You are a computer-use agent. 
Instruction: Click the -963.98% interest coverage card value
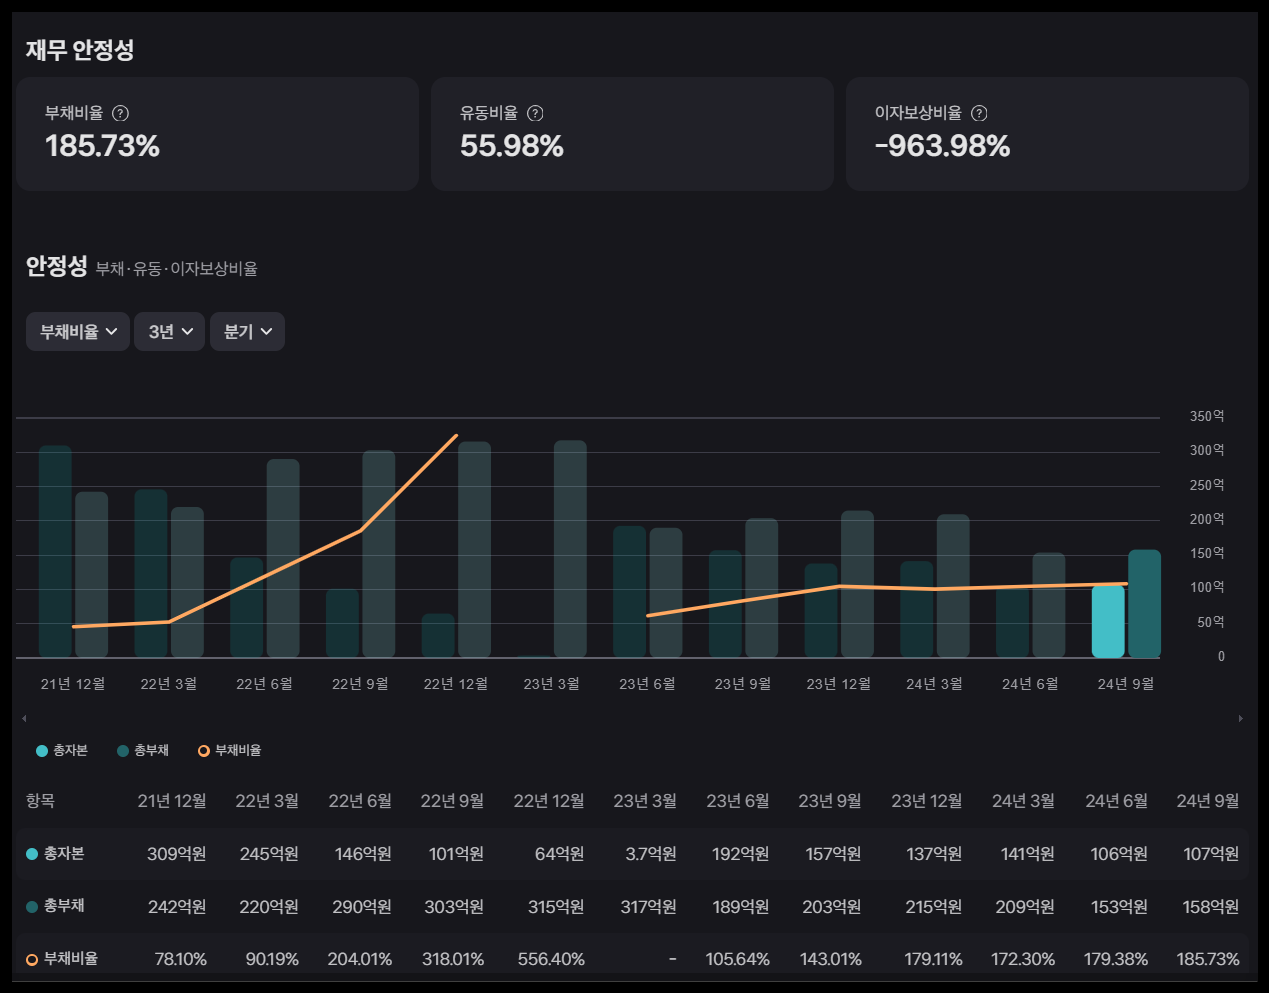tap(942, 147)
